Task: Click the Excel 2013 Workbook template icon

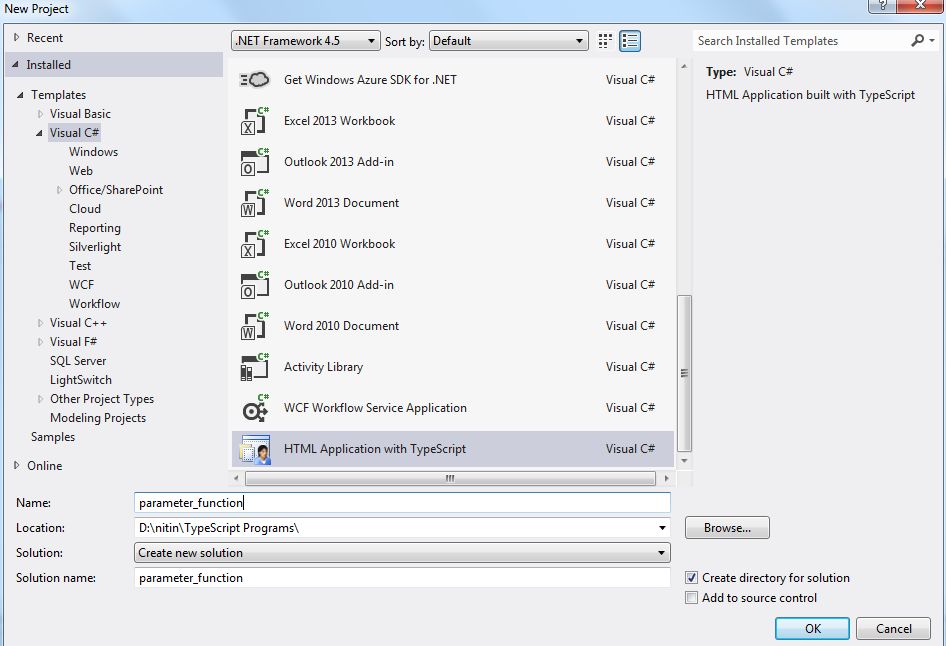Action: pyautogui.click(x=254, y=121)
